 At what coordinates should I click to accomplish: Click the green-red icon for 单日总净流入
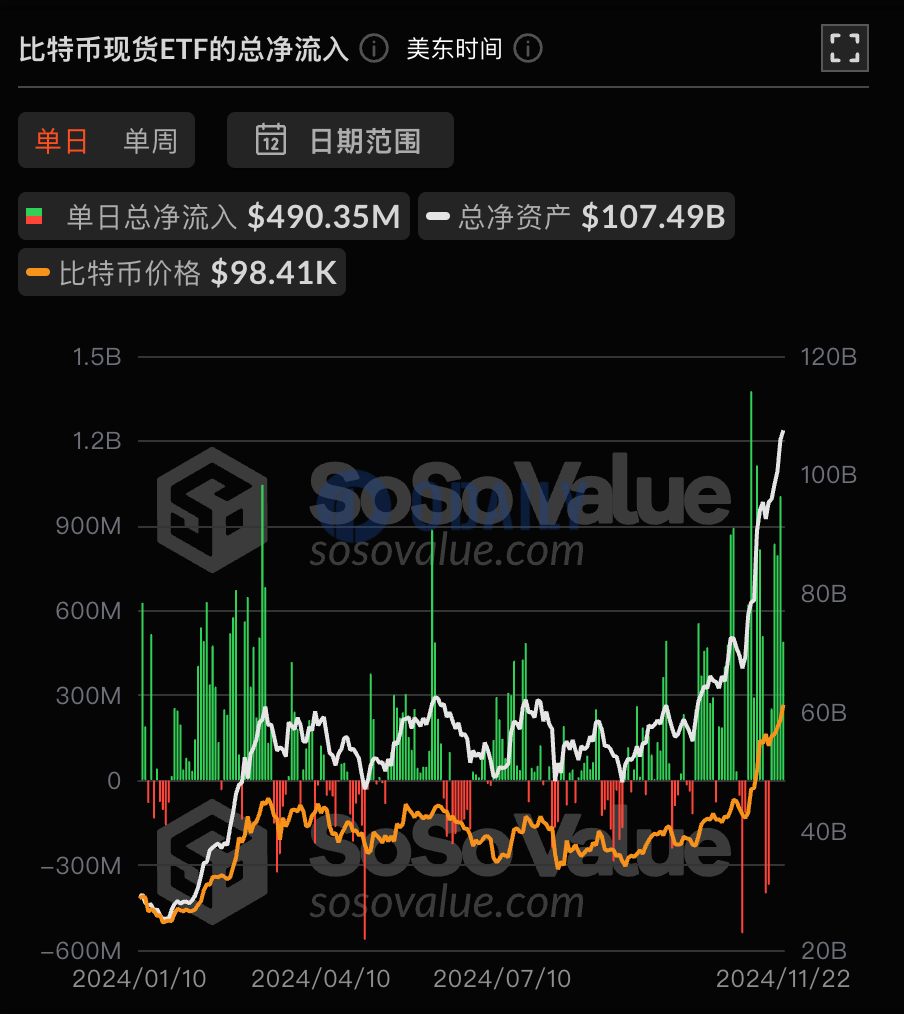[x=34, y=216]
